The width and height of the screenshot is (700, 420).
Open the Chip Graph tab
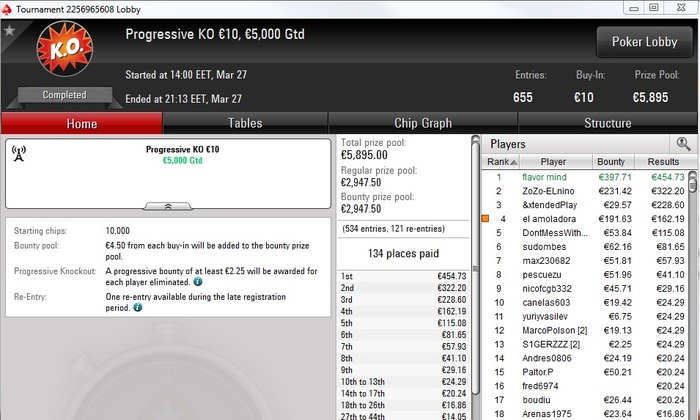coord(423,123)
